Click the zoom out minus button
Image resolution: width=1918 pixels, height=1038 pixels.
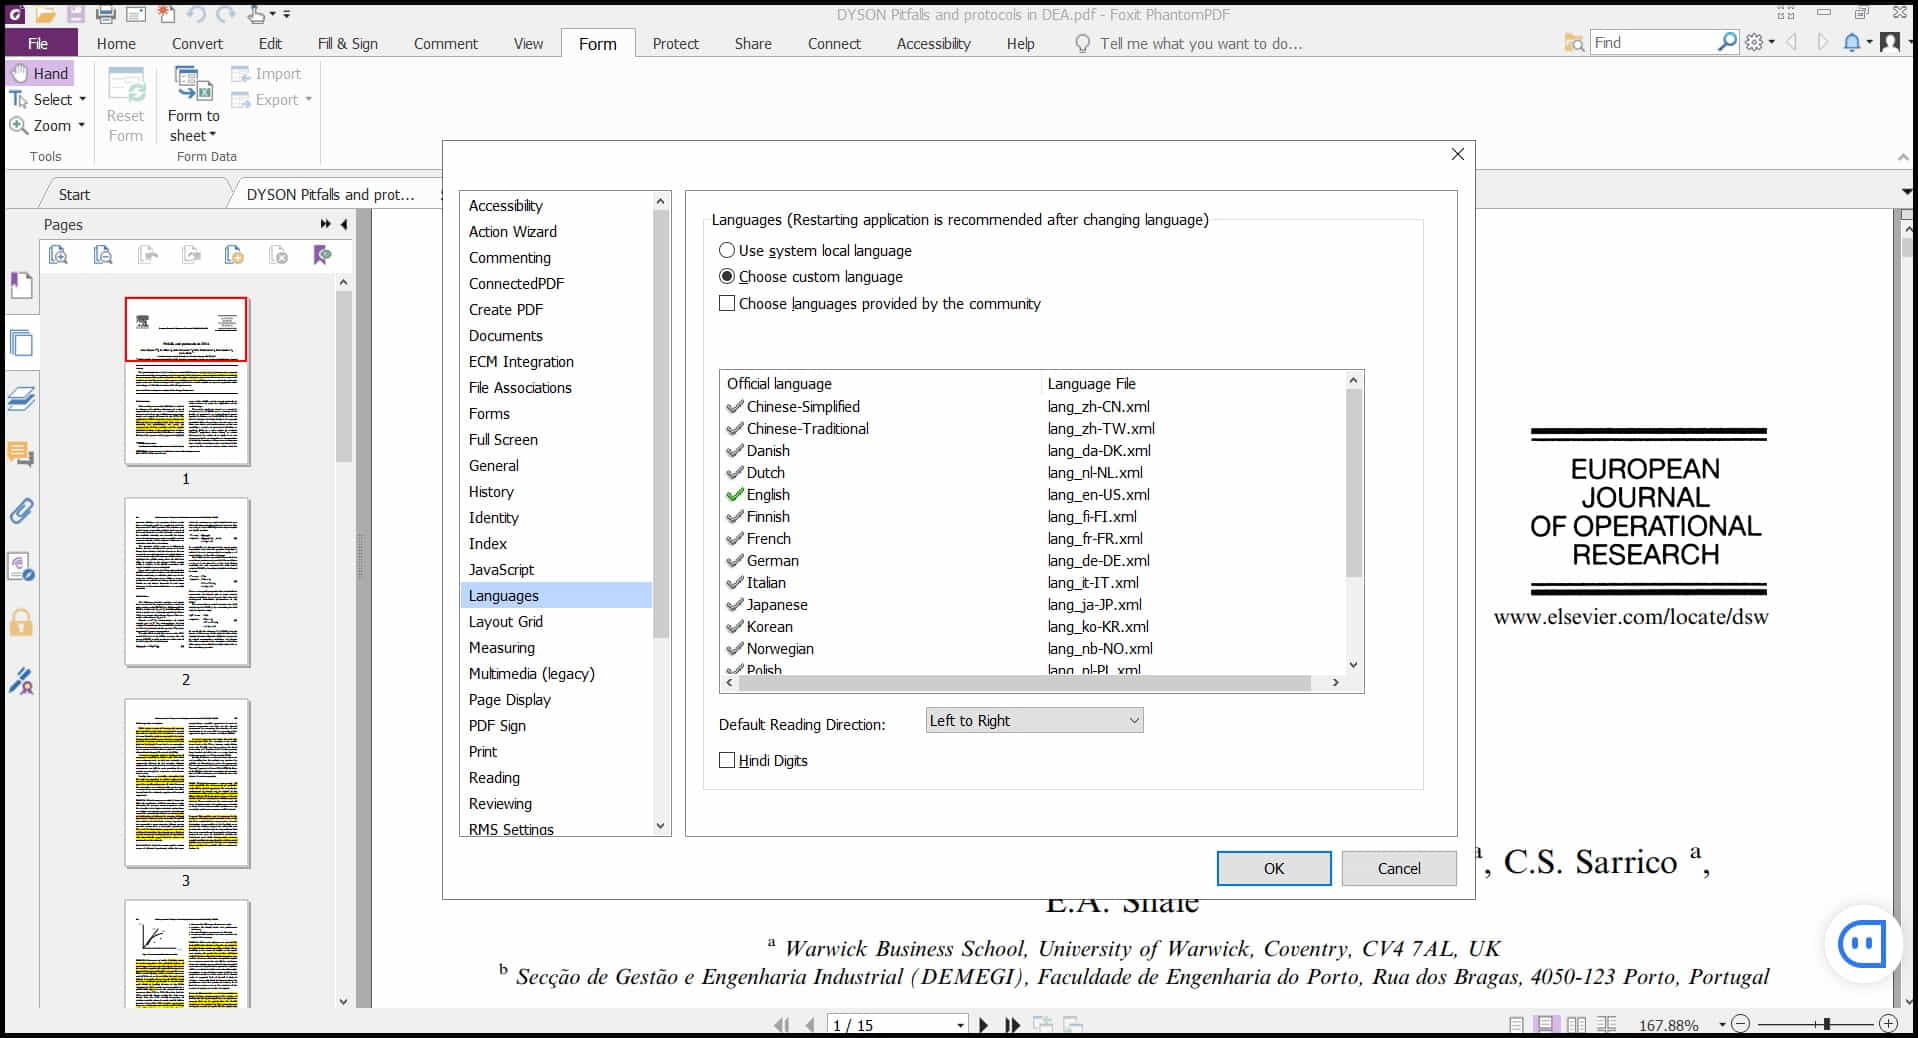pos(1741,1024)
